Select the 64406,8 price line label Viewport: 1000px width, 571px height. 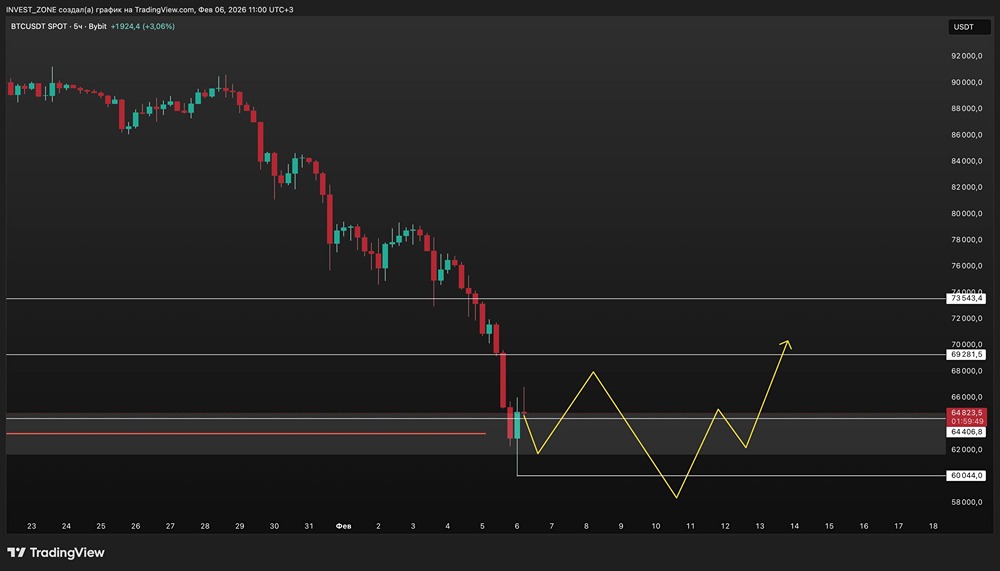[966, 432]
